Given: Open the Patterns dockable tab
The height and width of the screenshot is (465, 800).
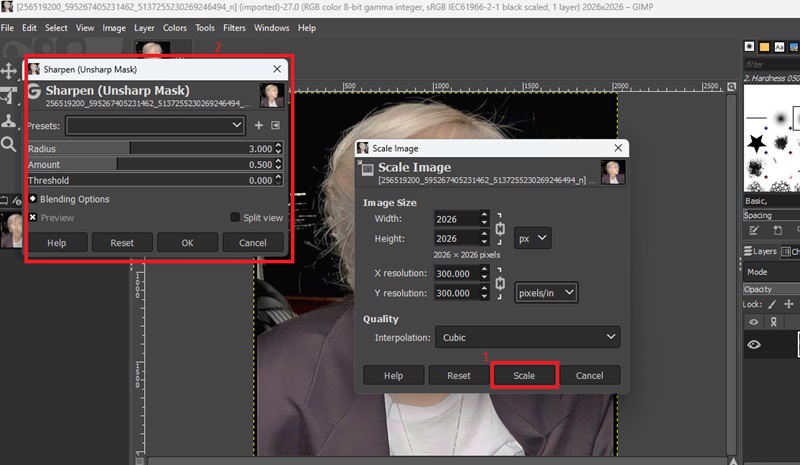Looking at the screenshot, I should point(764,47).
